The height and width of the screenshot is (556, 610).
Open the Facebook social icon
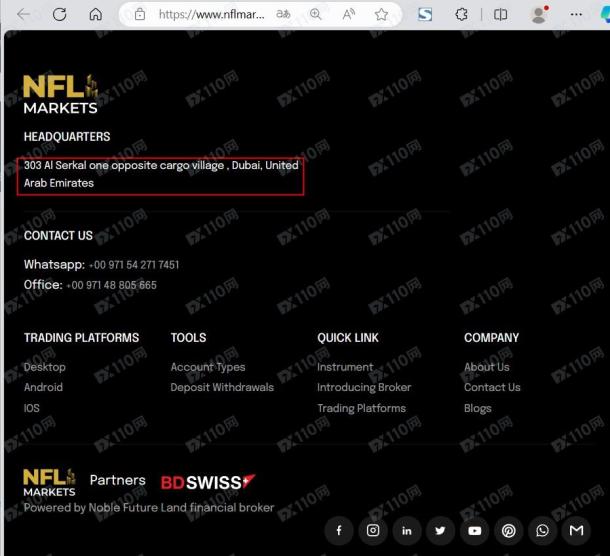click(339, 531)
